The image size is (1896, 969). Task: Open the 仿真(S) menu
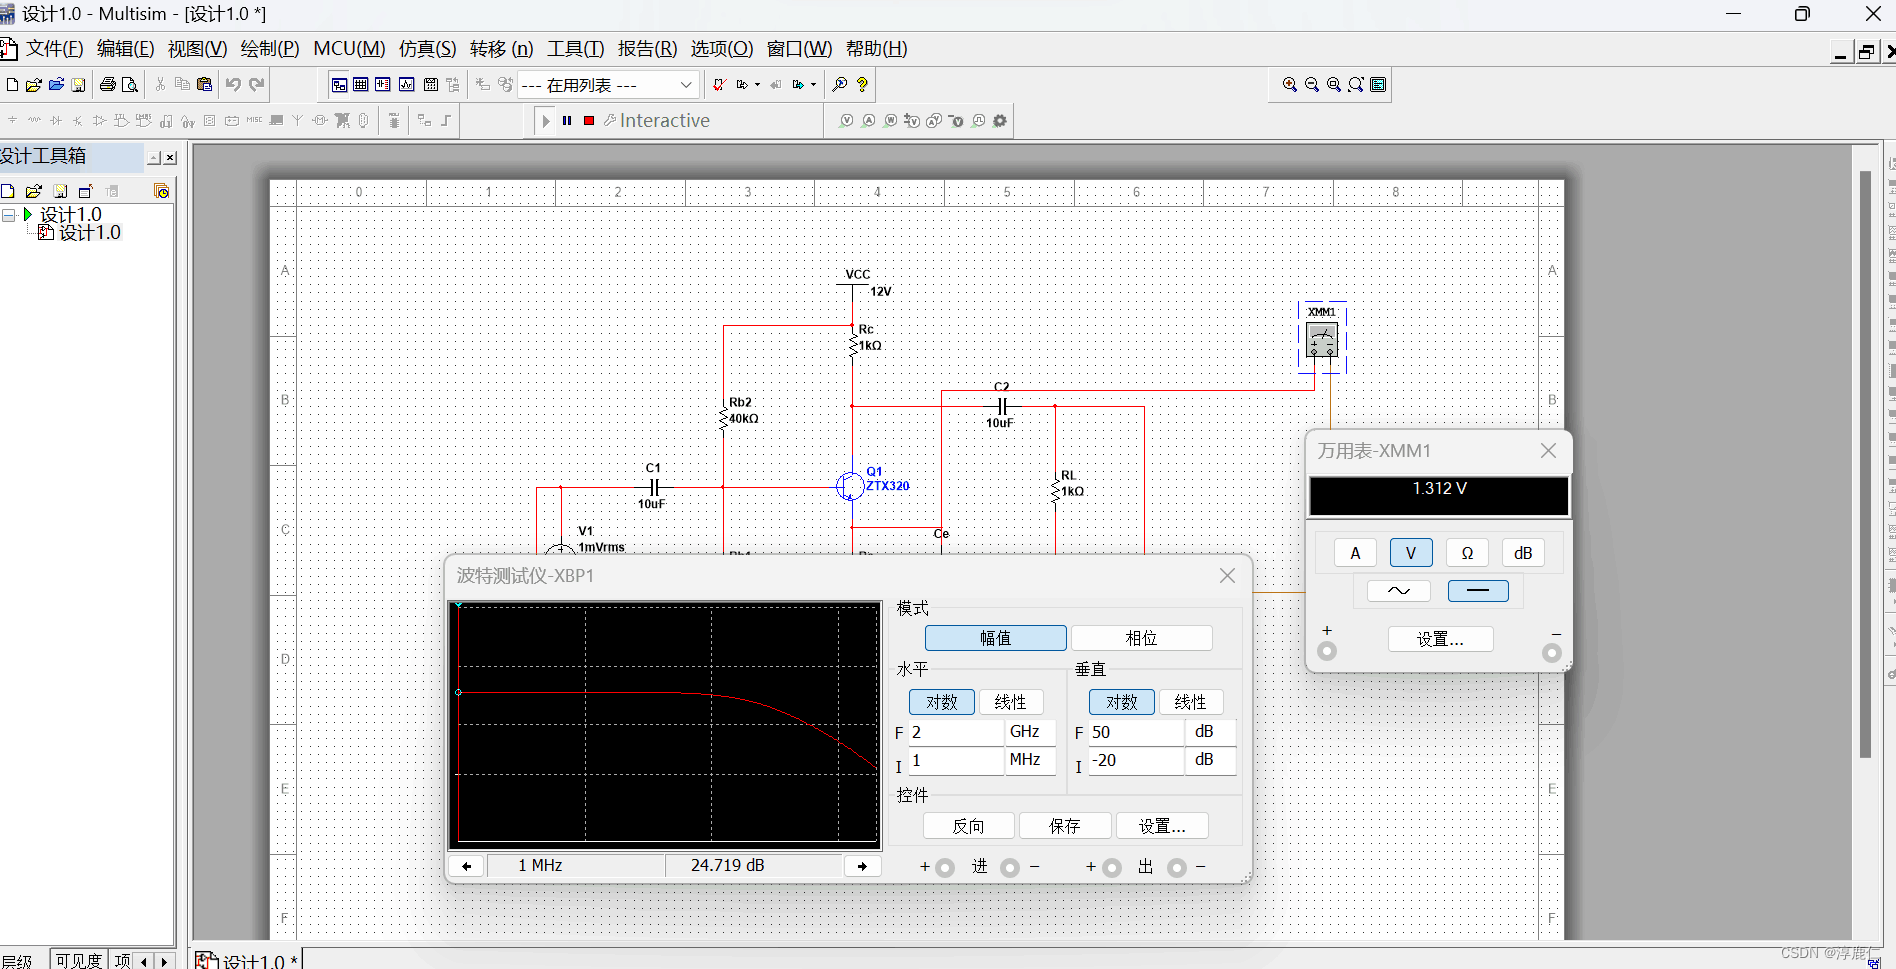click(x=428, y=48)
